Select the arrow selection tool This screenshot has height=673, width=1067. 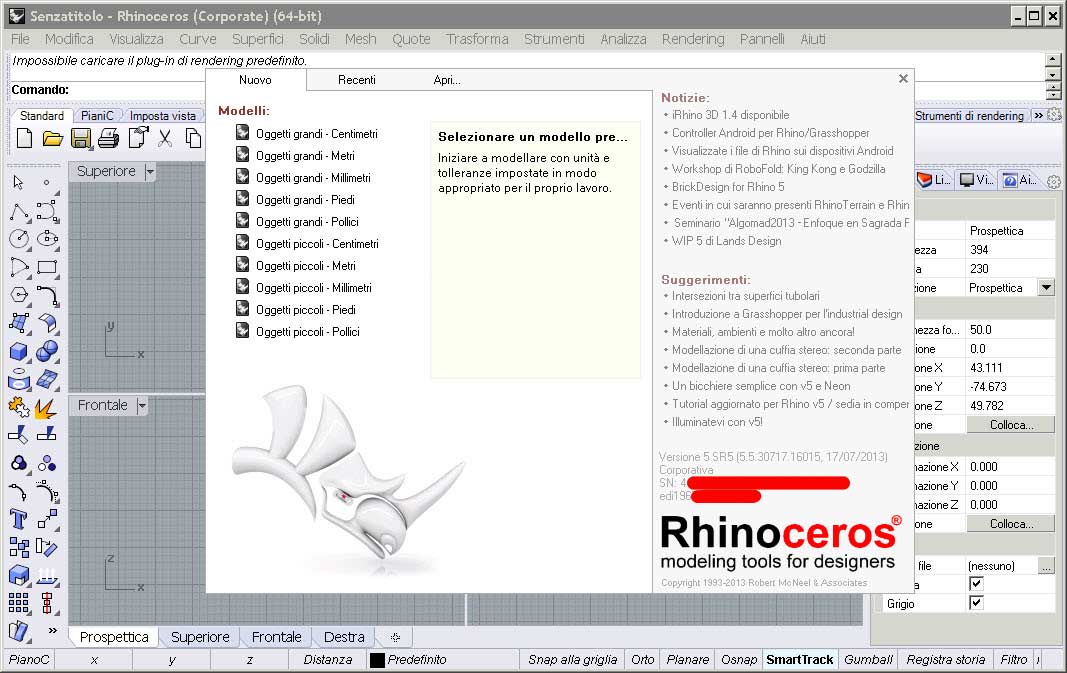pyautogui.click(x=18, y=182)
